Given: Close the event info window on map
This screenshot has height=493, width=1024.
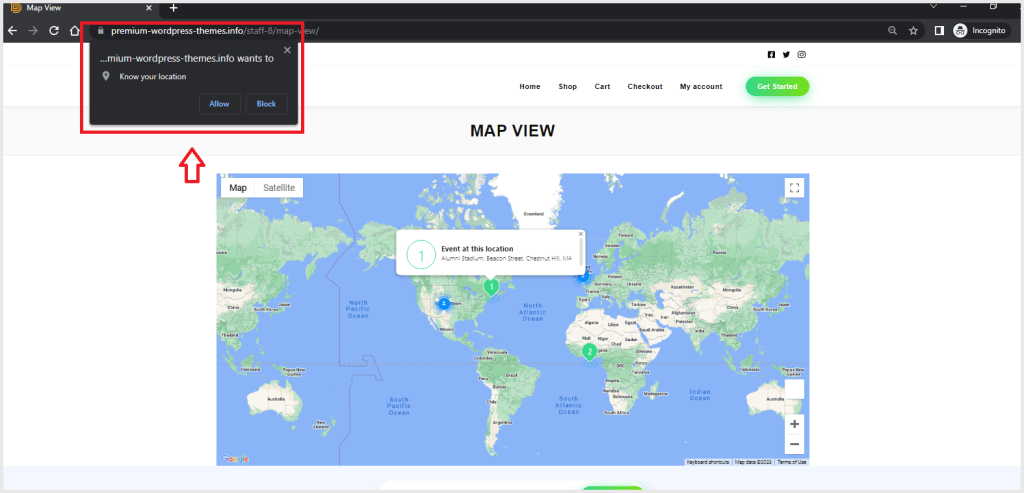Looking at the screenshot, I should pyautogui.click(x=580, y=234).
